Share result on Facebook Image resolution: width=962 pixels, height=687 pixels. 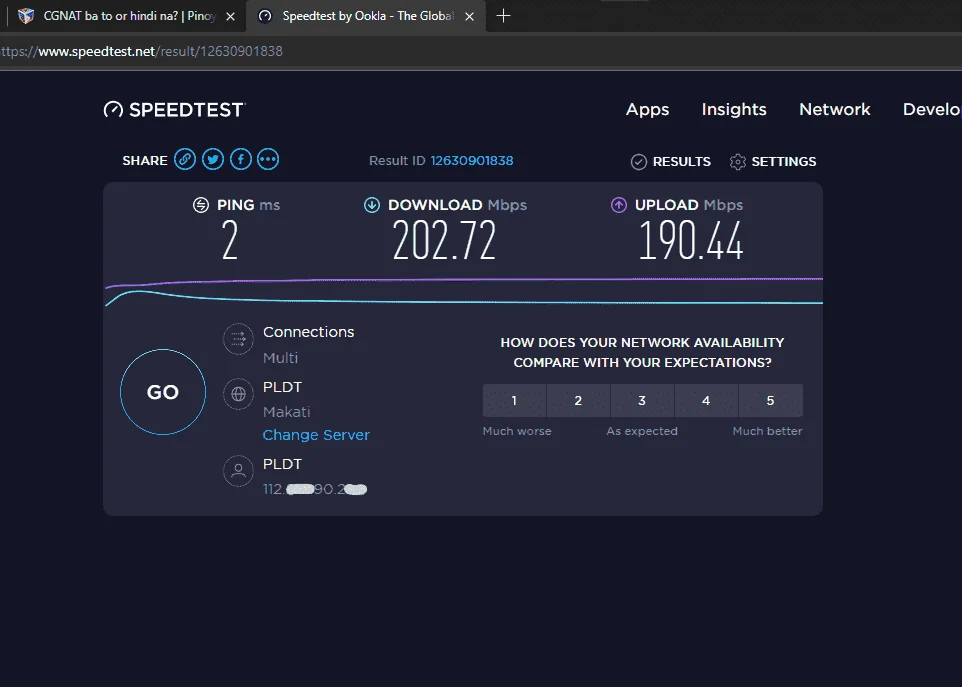click(240, 159)
